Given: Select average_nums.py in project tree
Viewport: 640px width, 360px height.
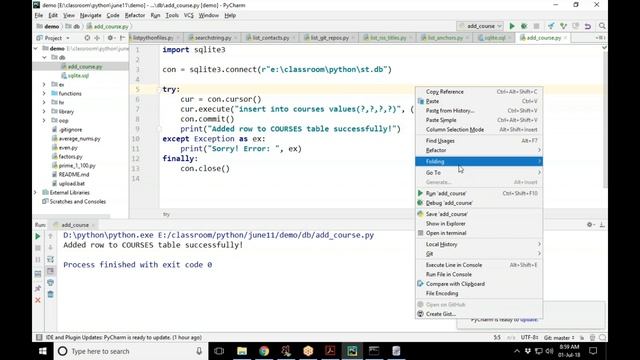Looking at the screenshot, I should [x=79, y=138].
